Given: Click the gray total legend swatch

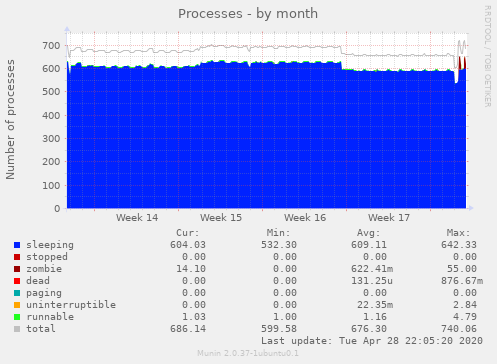Looking at the screenshot, I should click(x=17, y=329).
